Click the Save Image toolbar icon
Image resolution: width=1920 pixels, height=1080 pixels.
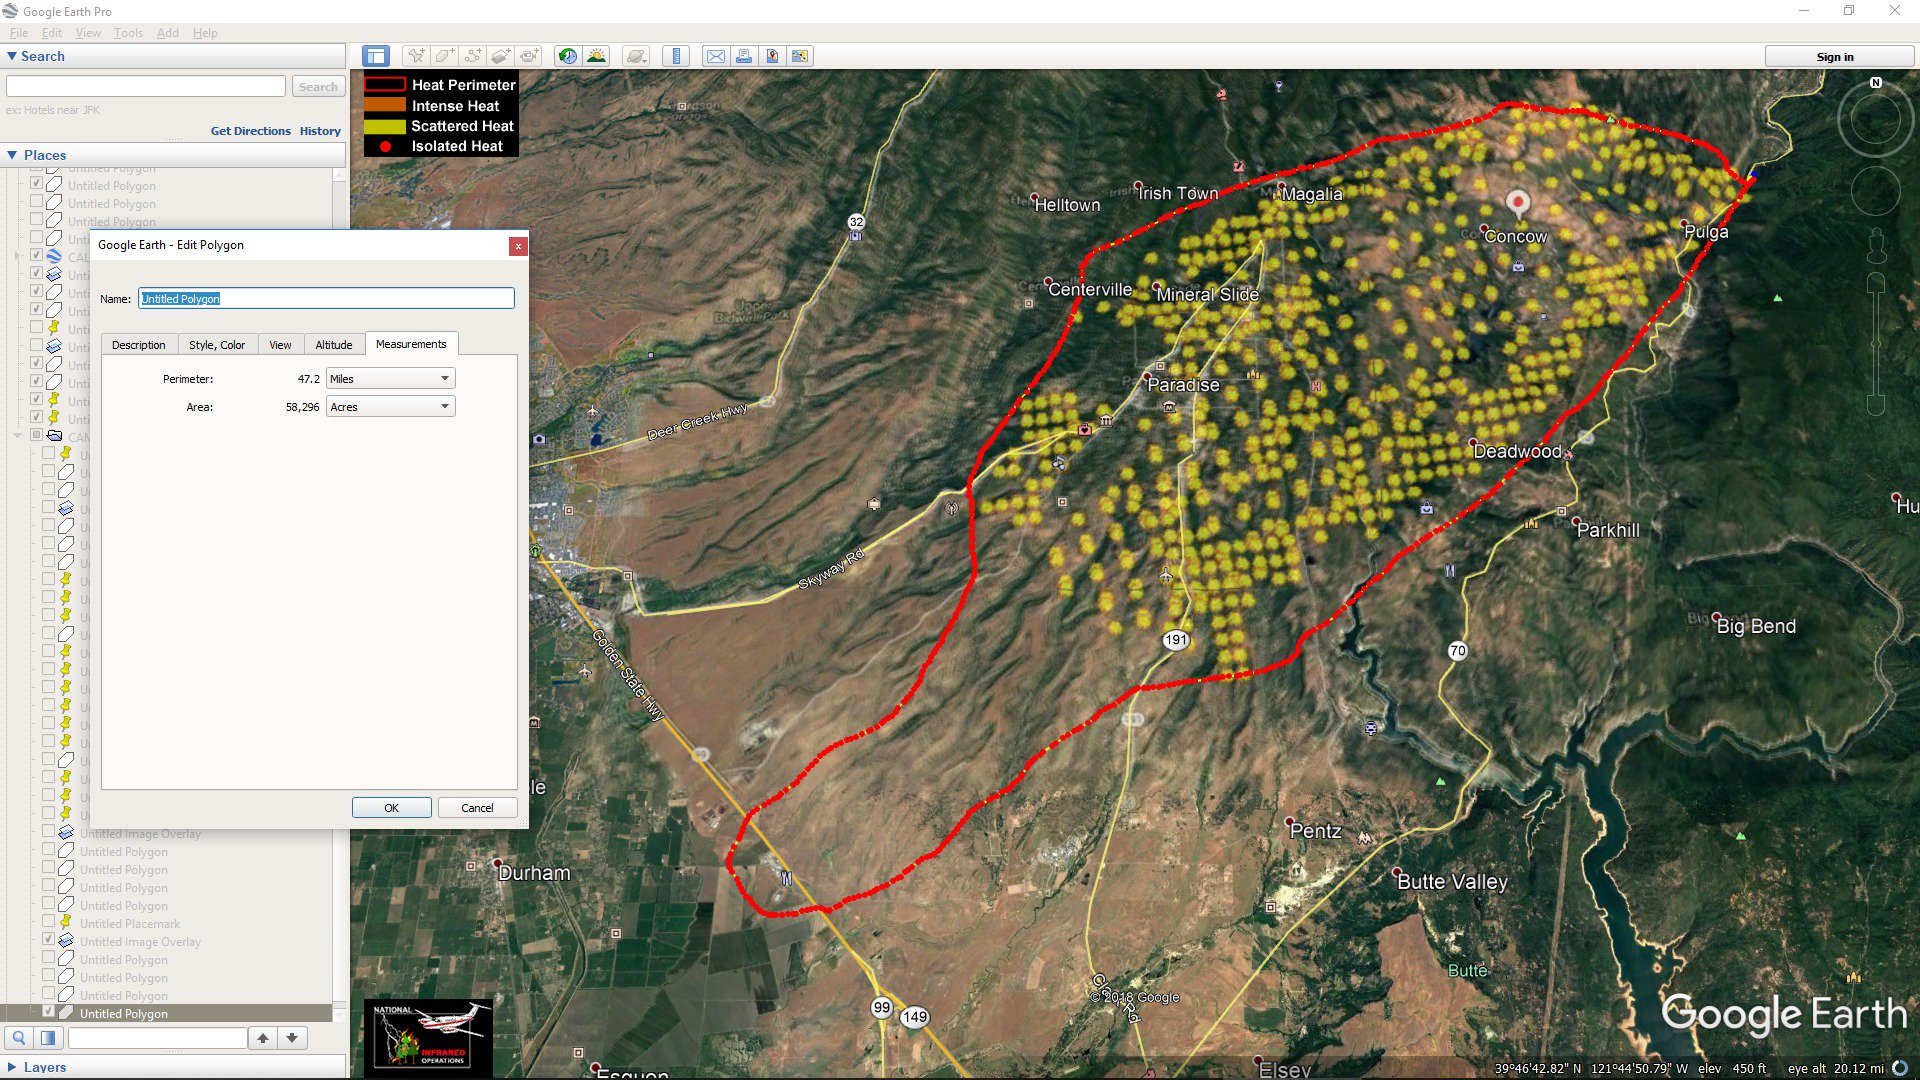coord(772,56)
